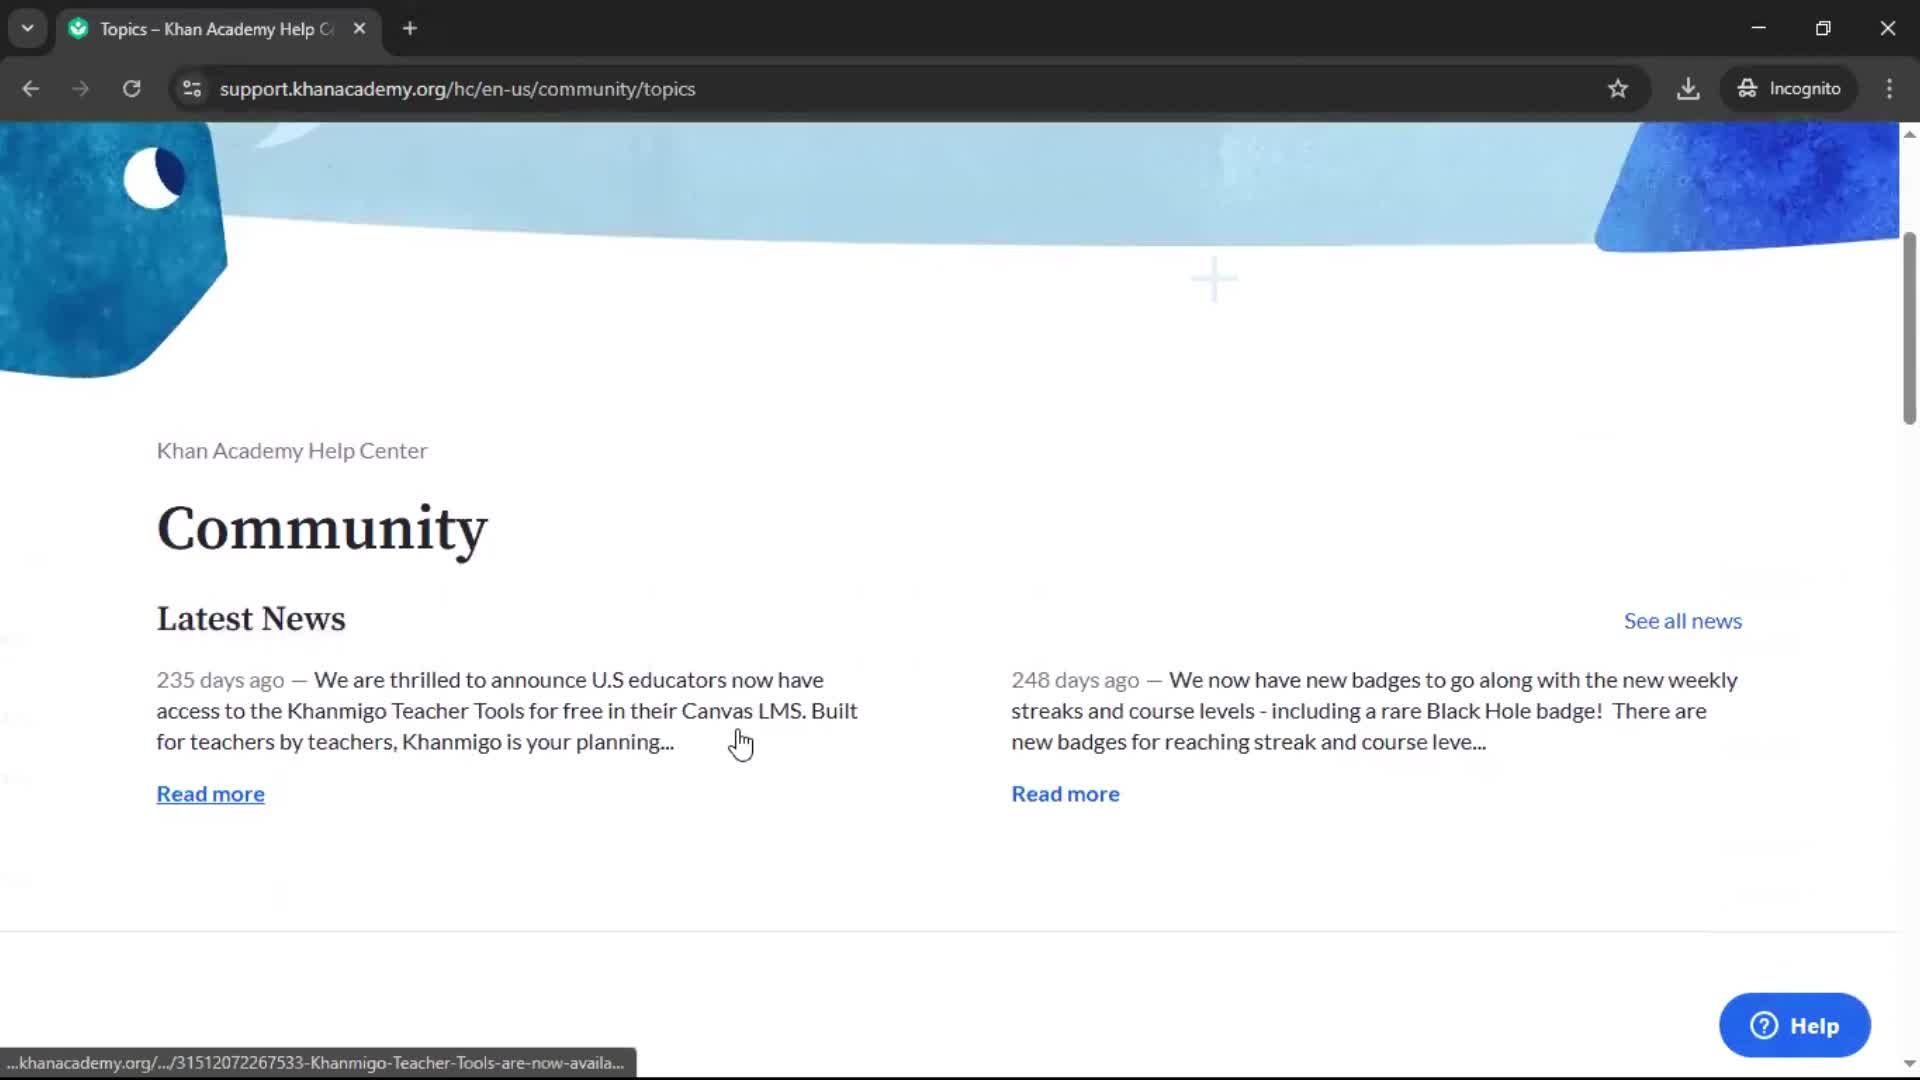Close the Khan Academy Help Center tab

[359, 28]
